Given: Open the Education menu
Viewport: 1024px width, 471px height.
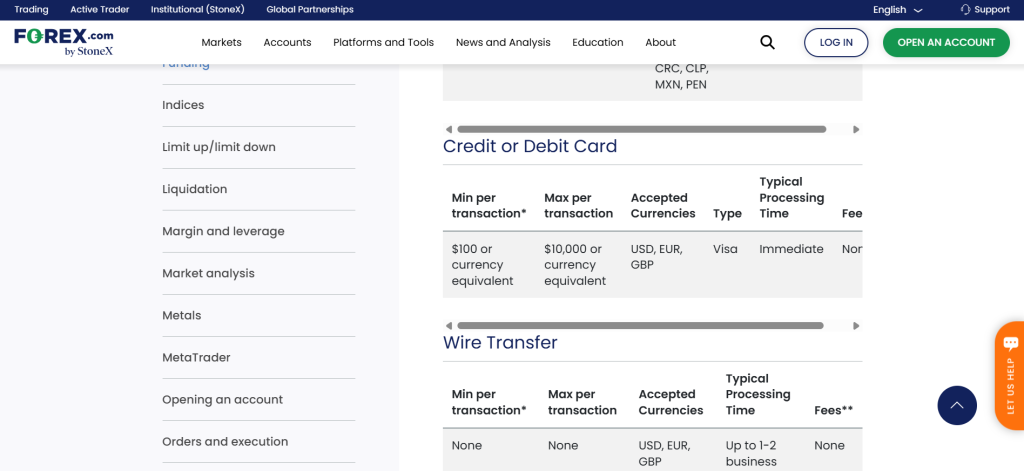Looking at the screenshot, I should [x=598, y=42].
